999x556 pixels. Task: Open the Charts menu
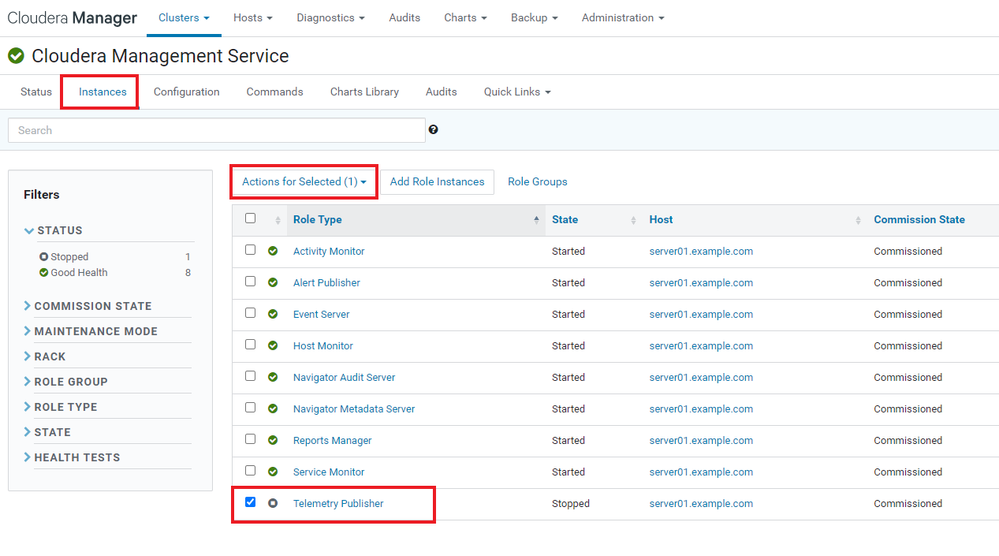tap(465, 18)
